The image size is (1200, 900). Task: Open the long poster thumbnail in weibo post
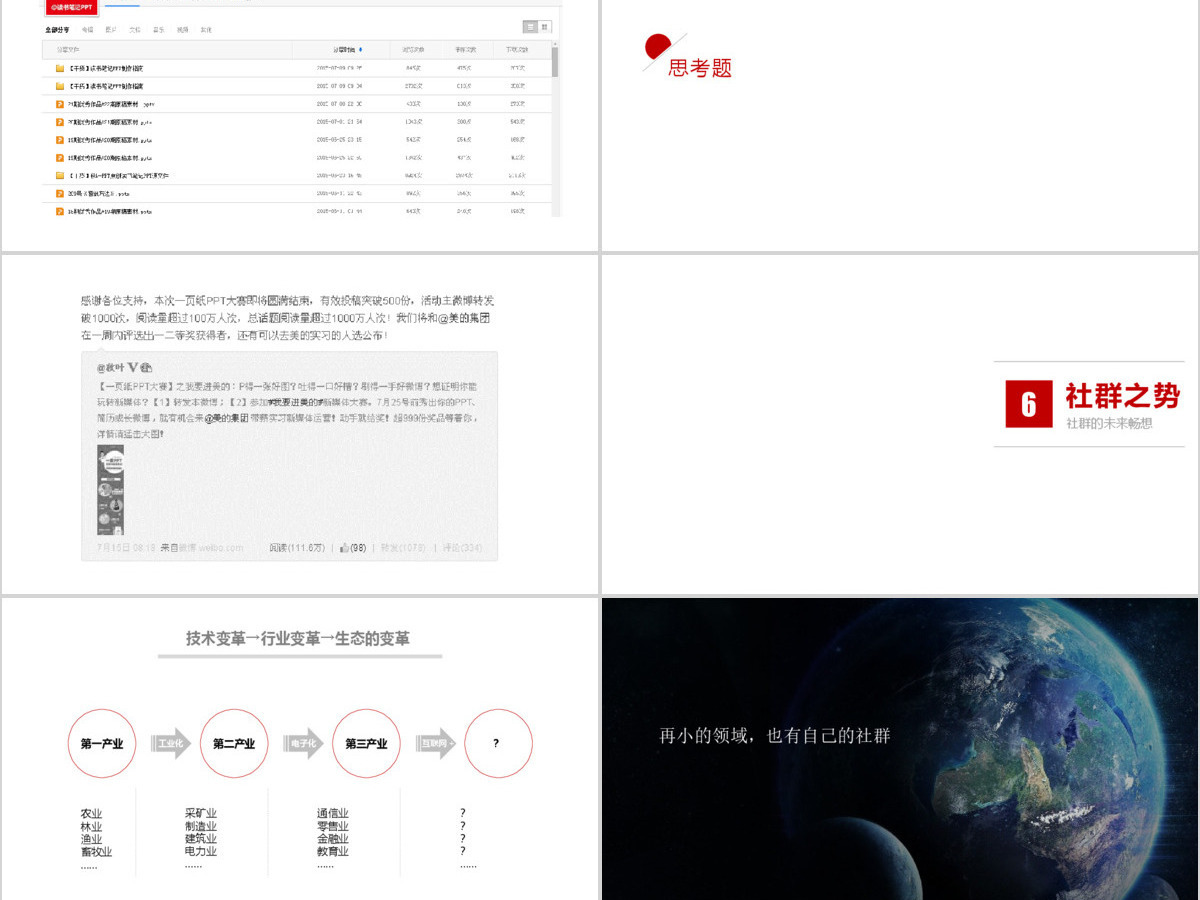click(x=110, y=490)
